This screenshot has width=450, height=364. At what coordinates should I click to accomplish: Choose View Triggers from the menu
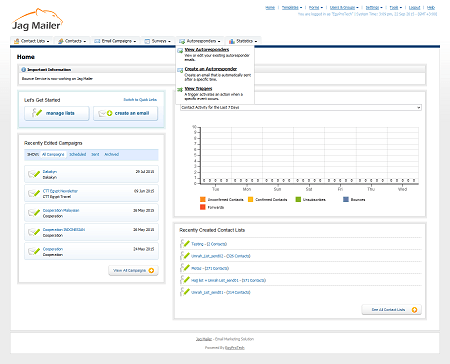(x=198, y=89)
